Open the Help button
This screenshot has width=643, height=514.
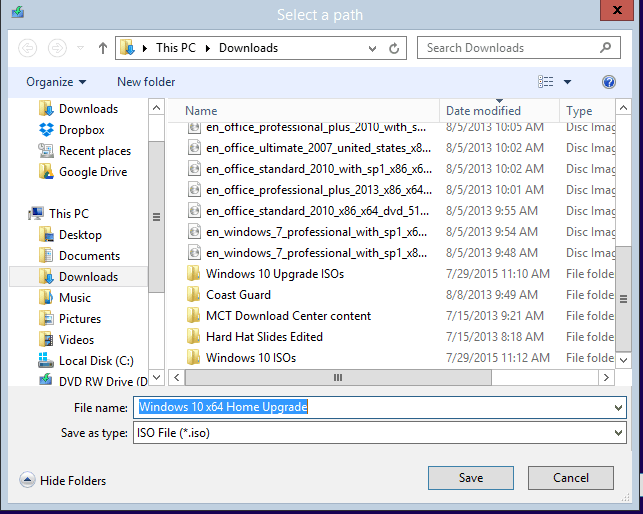(609, 82)
